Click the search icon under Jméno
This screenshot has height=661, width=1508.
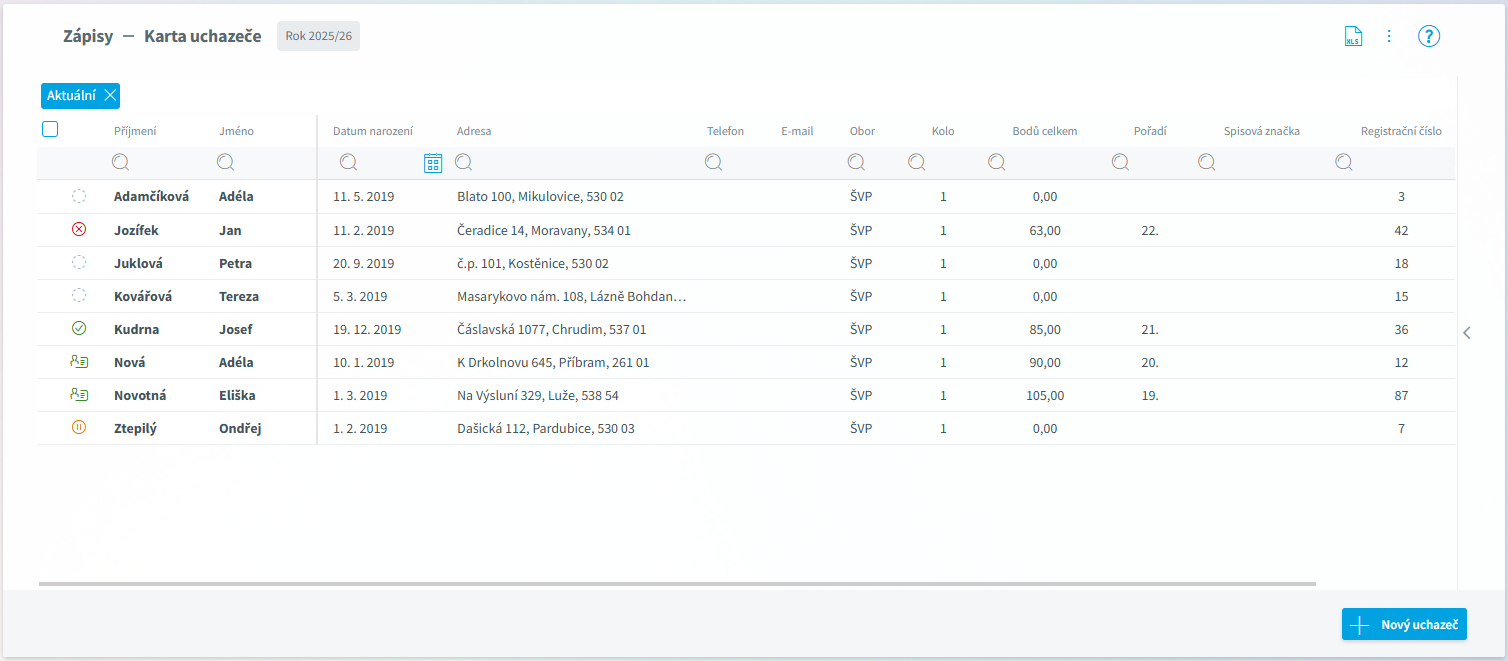pos(226,162)
